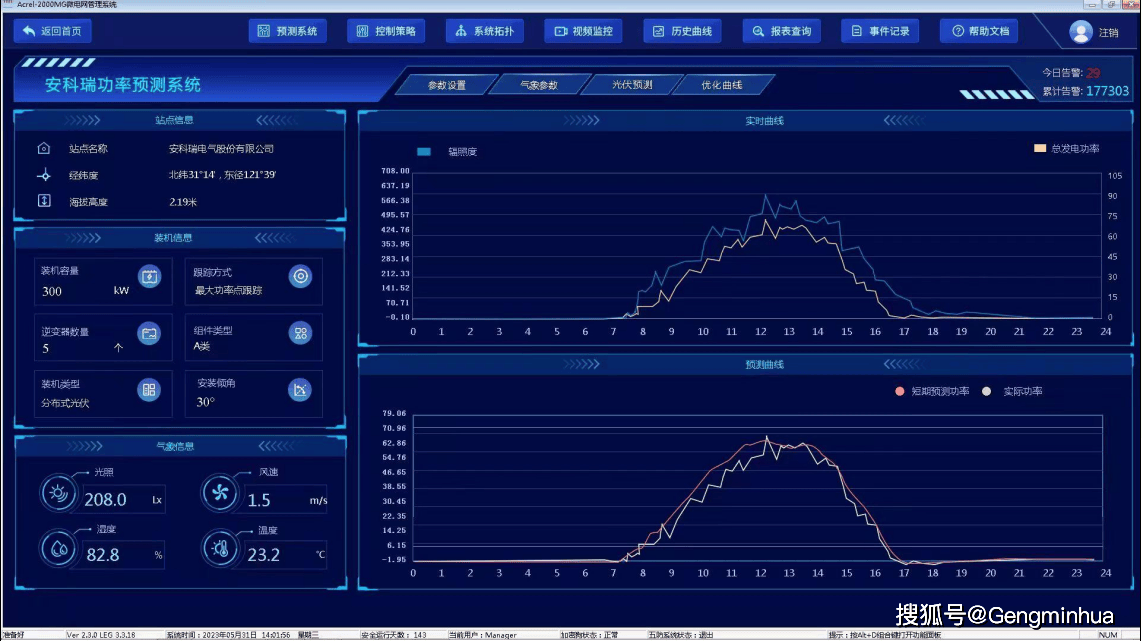Click the 安科瑞功率预测系统 title
This screenshot has height=641, width=1142.
pos(122,85)
